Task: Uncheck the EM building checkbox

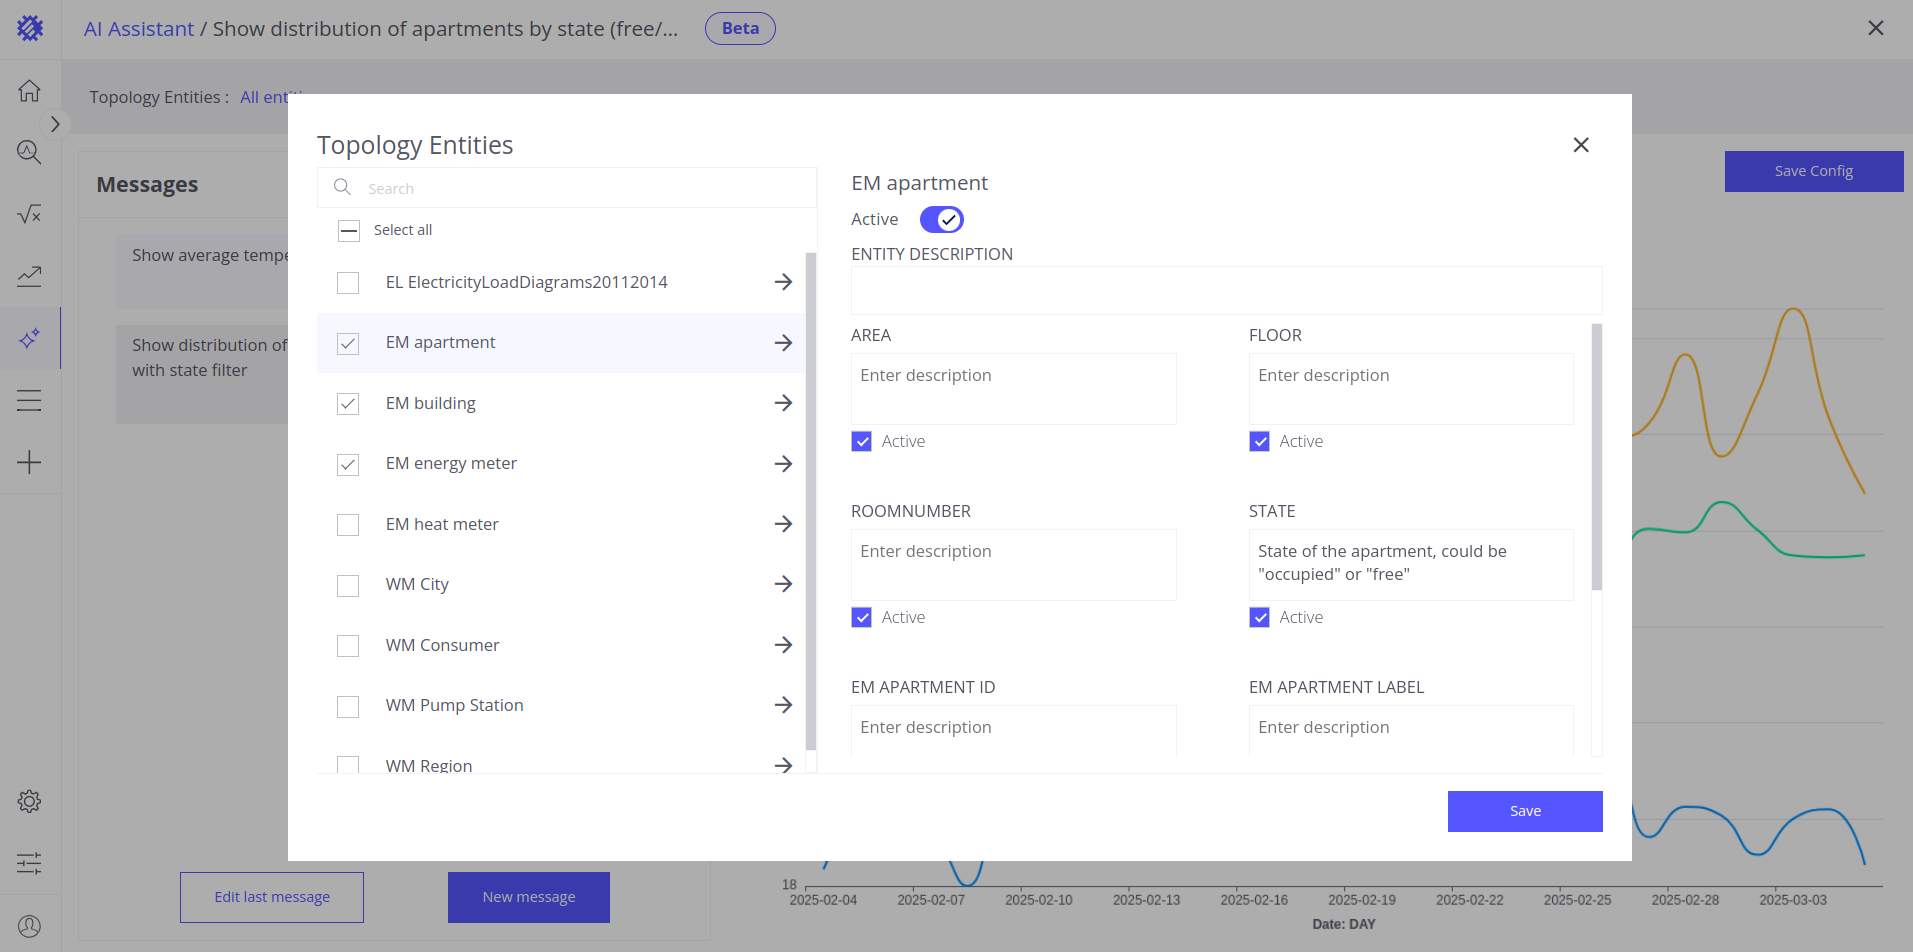Action: pos(348,404)
